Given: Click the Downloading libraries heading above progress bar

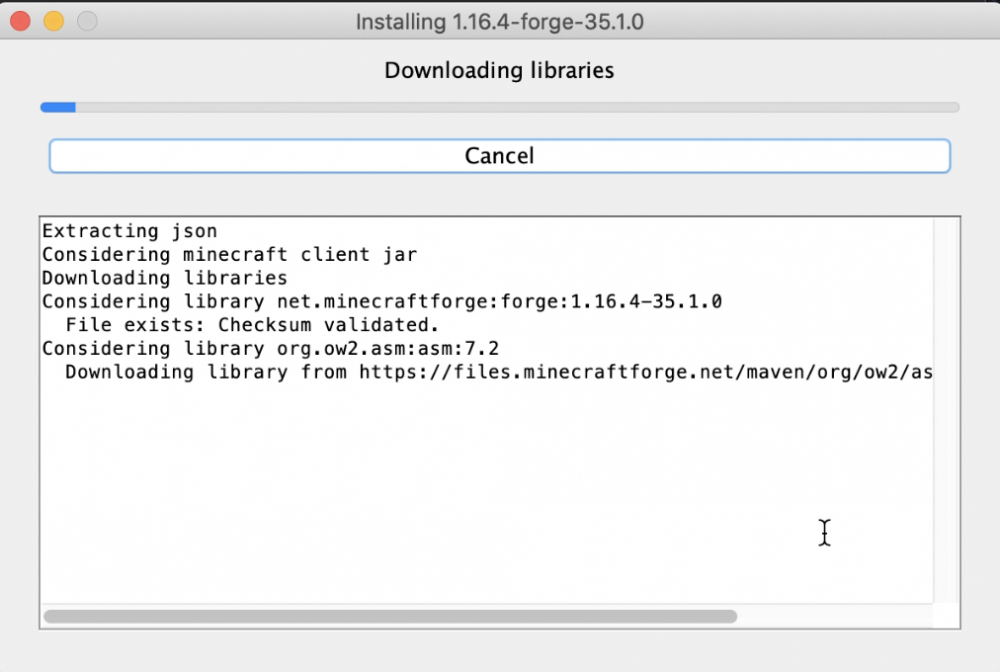Looking at the screenshot, I should point(499,70).
